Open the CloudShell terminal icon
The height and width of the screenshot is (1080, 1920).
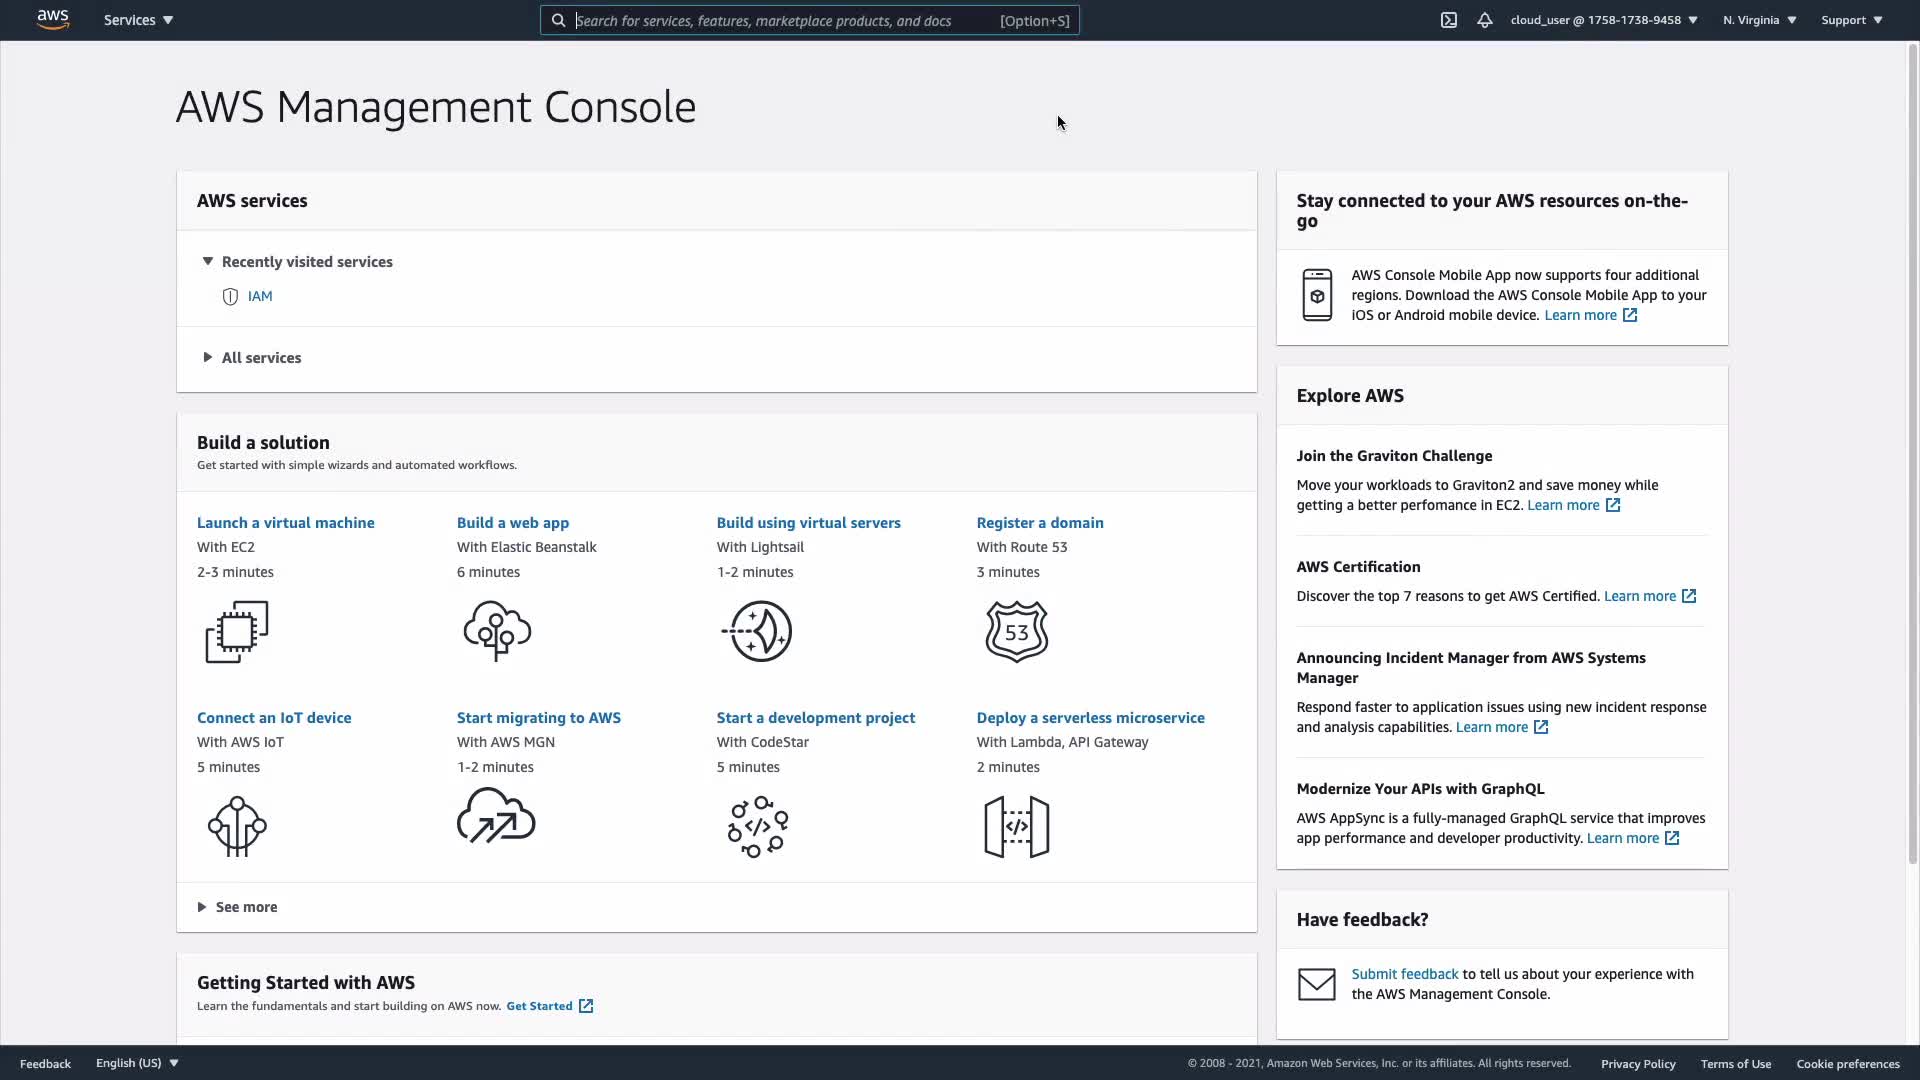coord(1448,20)
